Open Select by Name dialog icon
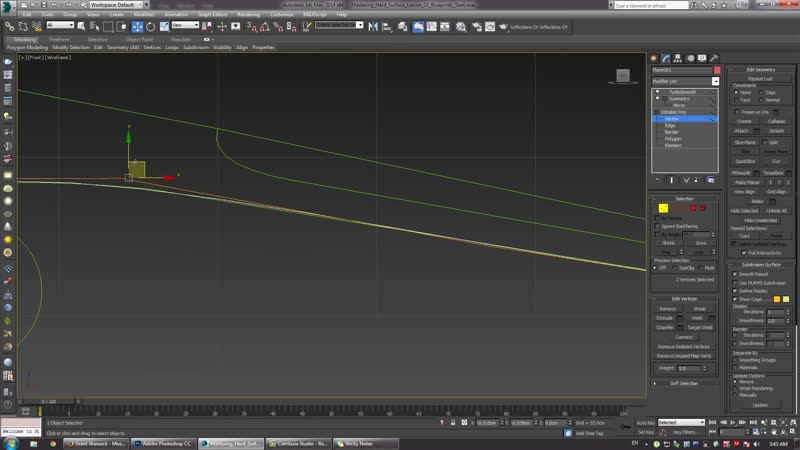The image size is (800, 450). point(94,27)
